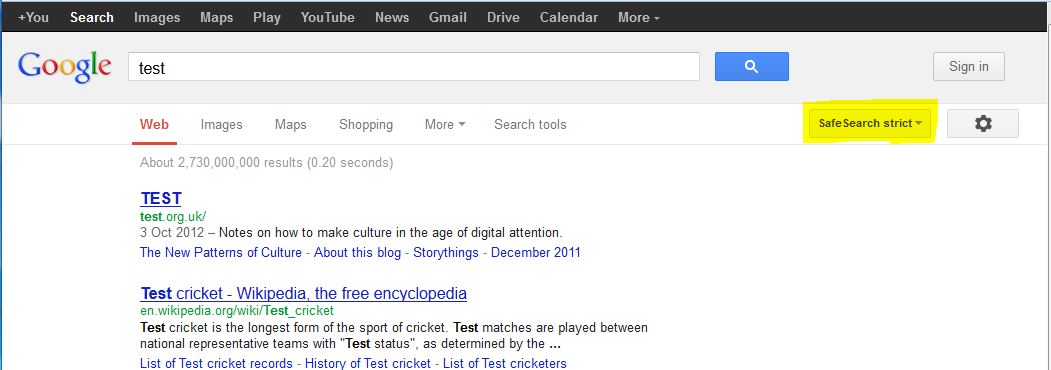Open Gmail in top bar

pyautogui.click(x=448, y=17)
